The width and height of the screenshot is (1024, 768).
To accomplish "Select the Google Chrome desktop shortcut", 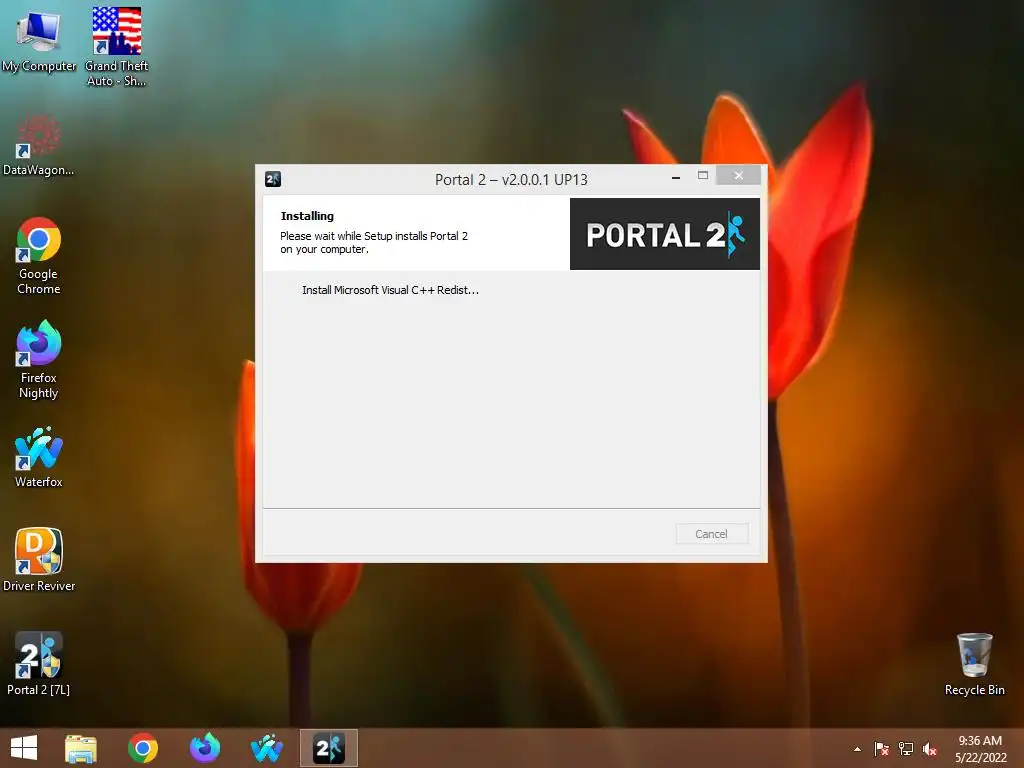I will pyautogui.click(x=39, y=256).
